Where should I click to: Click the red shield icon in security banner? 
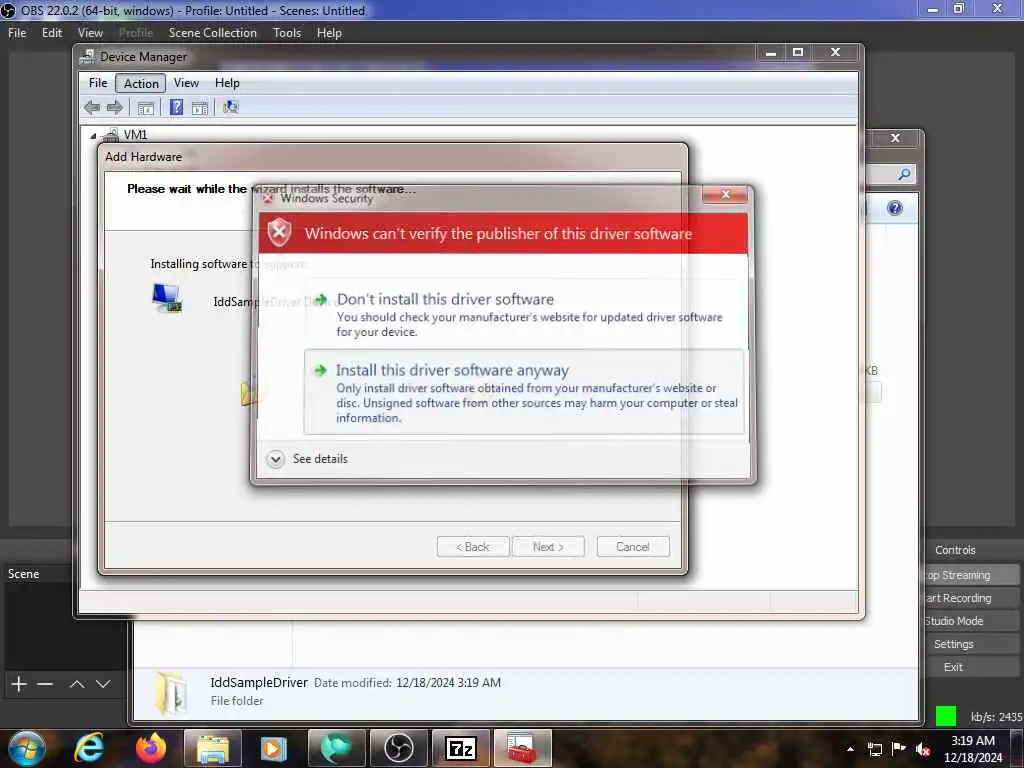point(280,232)
